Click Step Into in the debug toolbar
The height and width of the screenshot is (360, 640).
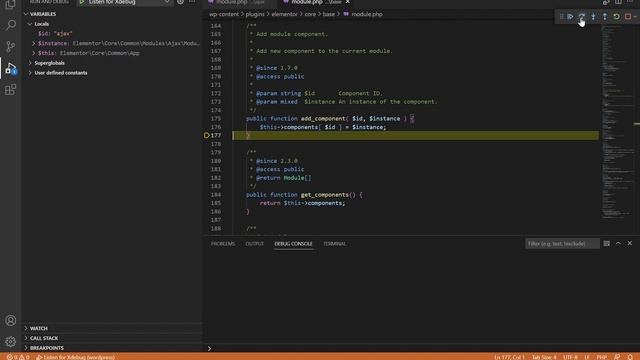click(593, 17)
